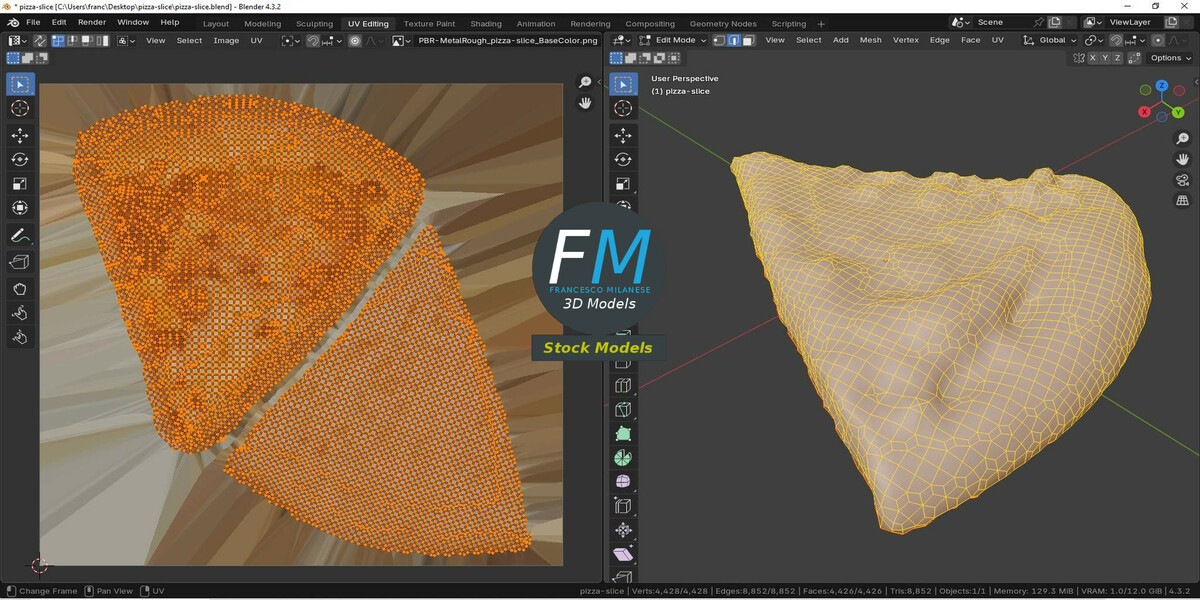The image size is (1200, 600).
Task: Click the zoom magnifier in 3D viewport
Action: point(1182,139)
